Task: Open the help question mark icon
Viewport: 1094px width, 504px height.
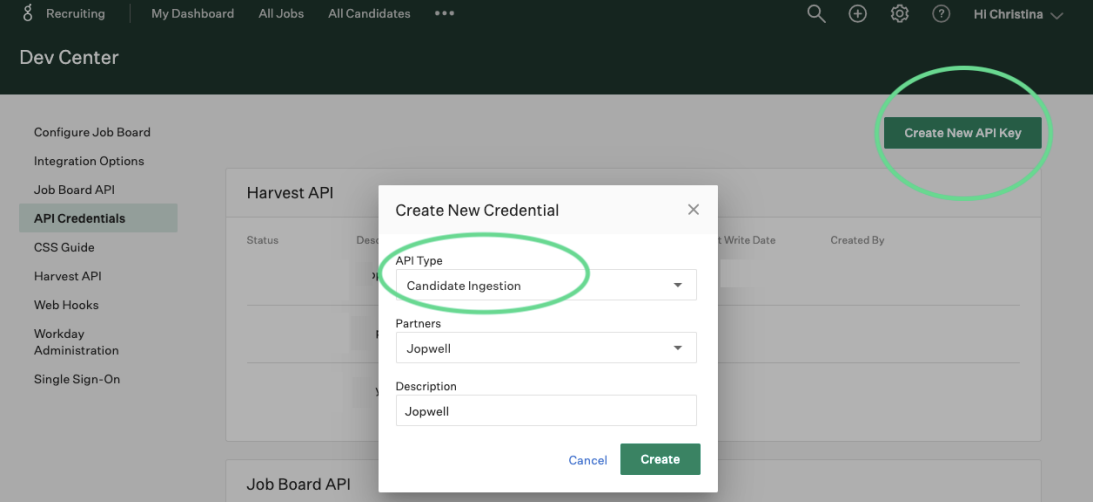Action: (x=941, y=13)
